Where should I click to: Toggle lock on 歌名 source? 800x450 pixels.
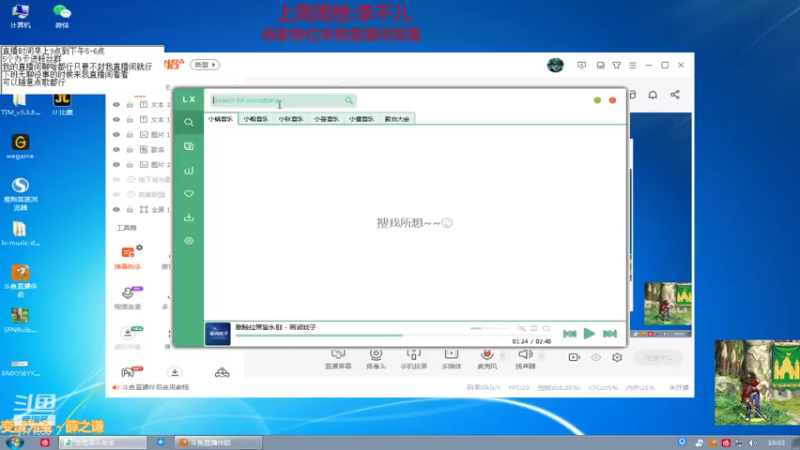pos(130,149)
